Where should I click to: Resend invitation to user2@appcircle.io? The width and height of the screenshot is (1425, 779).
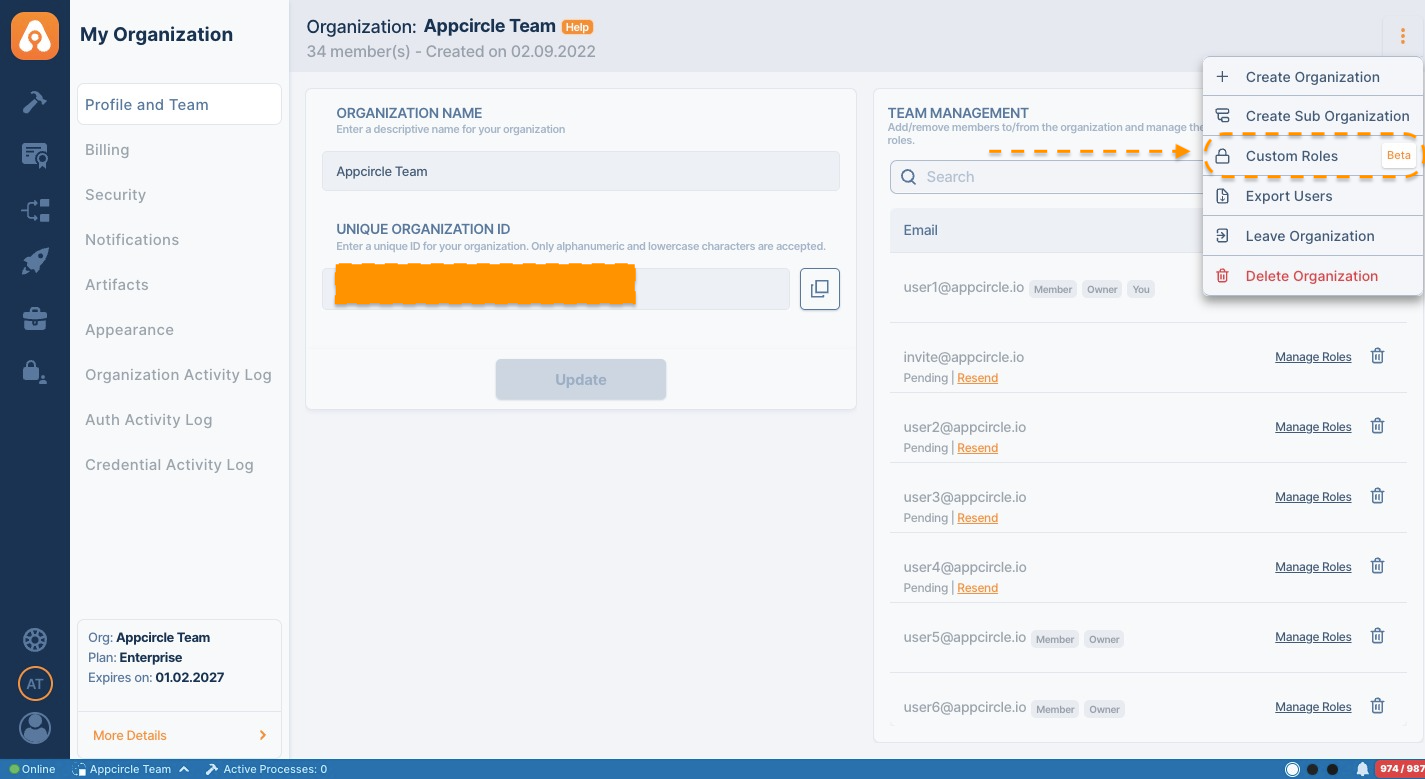point(977,448)
